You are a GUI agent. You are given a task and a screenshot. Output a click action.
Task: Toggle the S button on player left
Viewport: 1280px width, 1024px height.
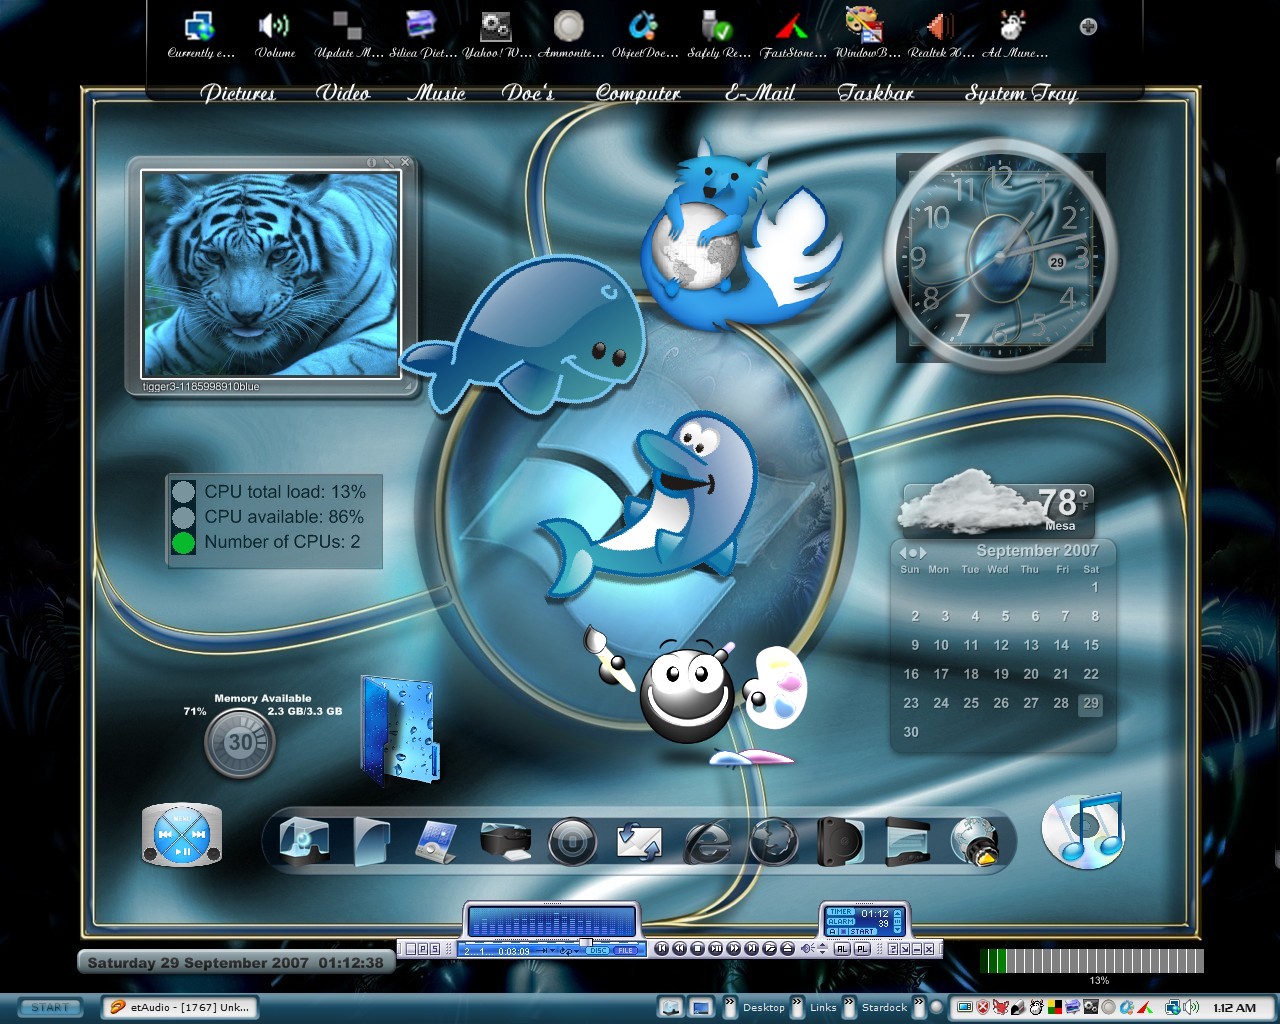pos(435,948)
